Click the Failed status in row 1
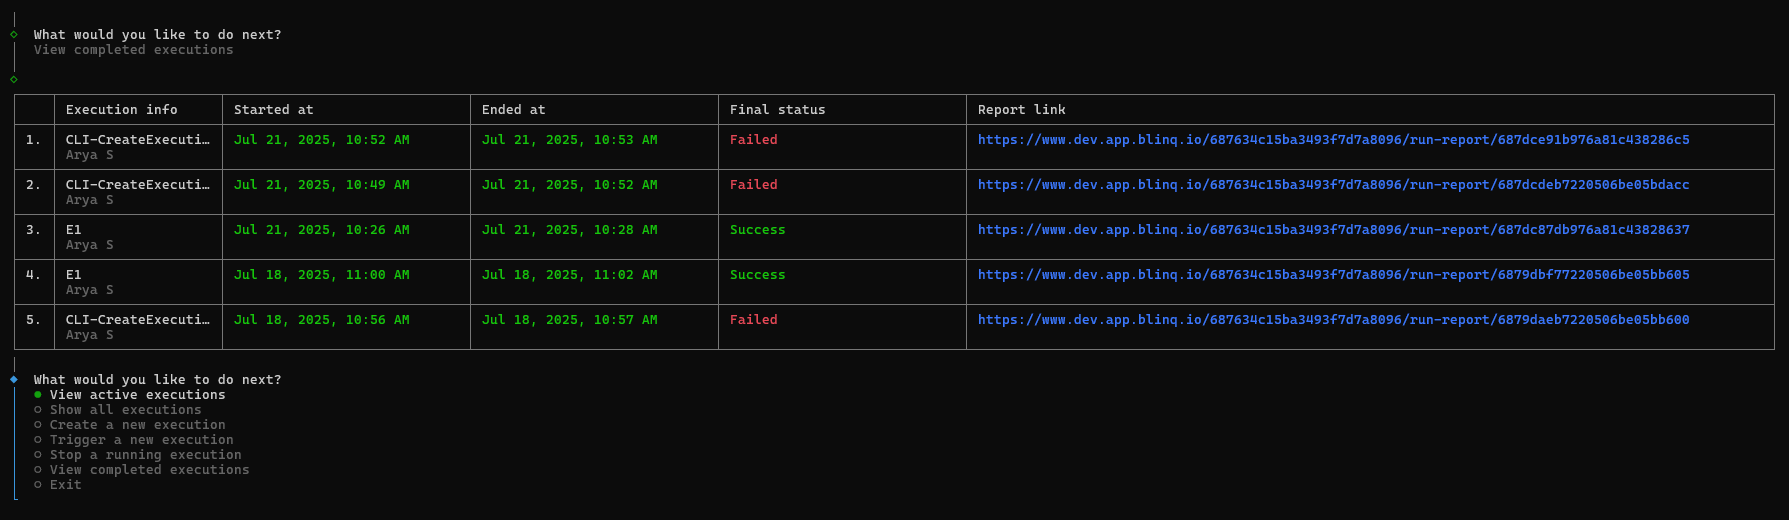 point(753,140)
